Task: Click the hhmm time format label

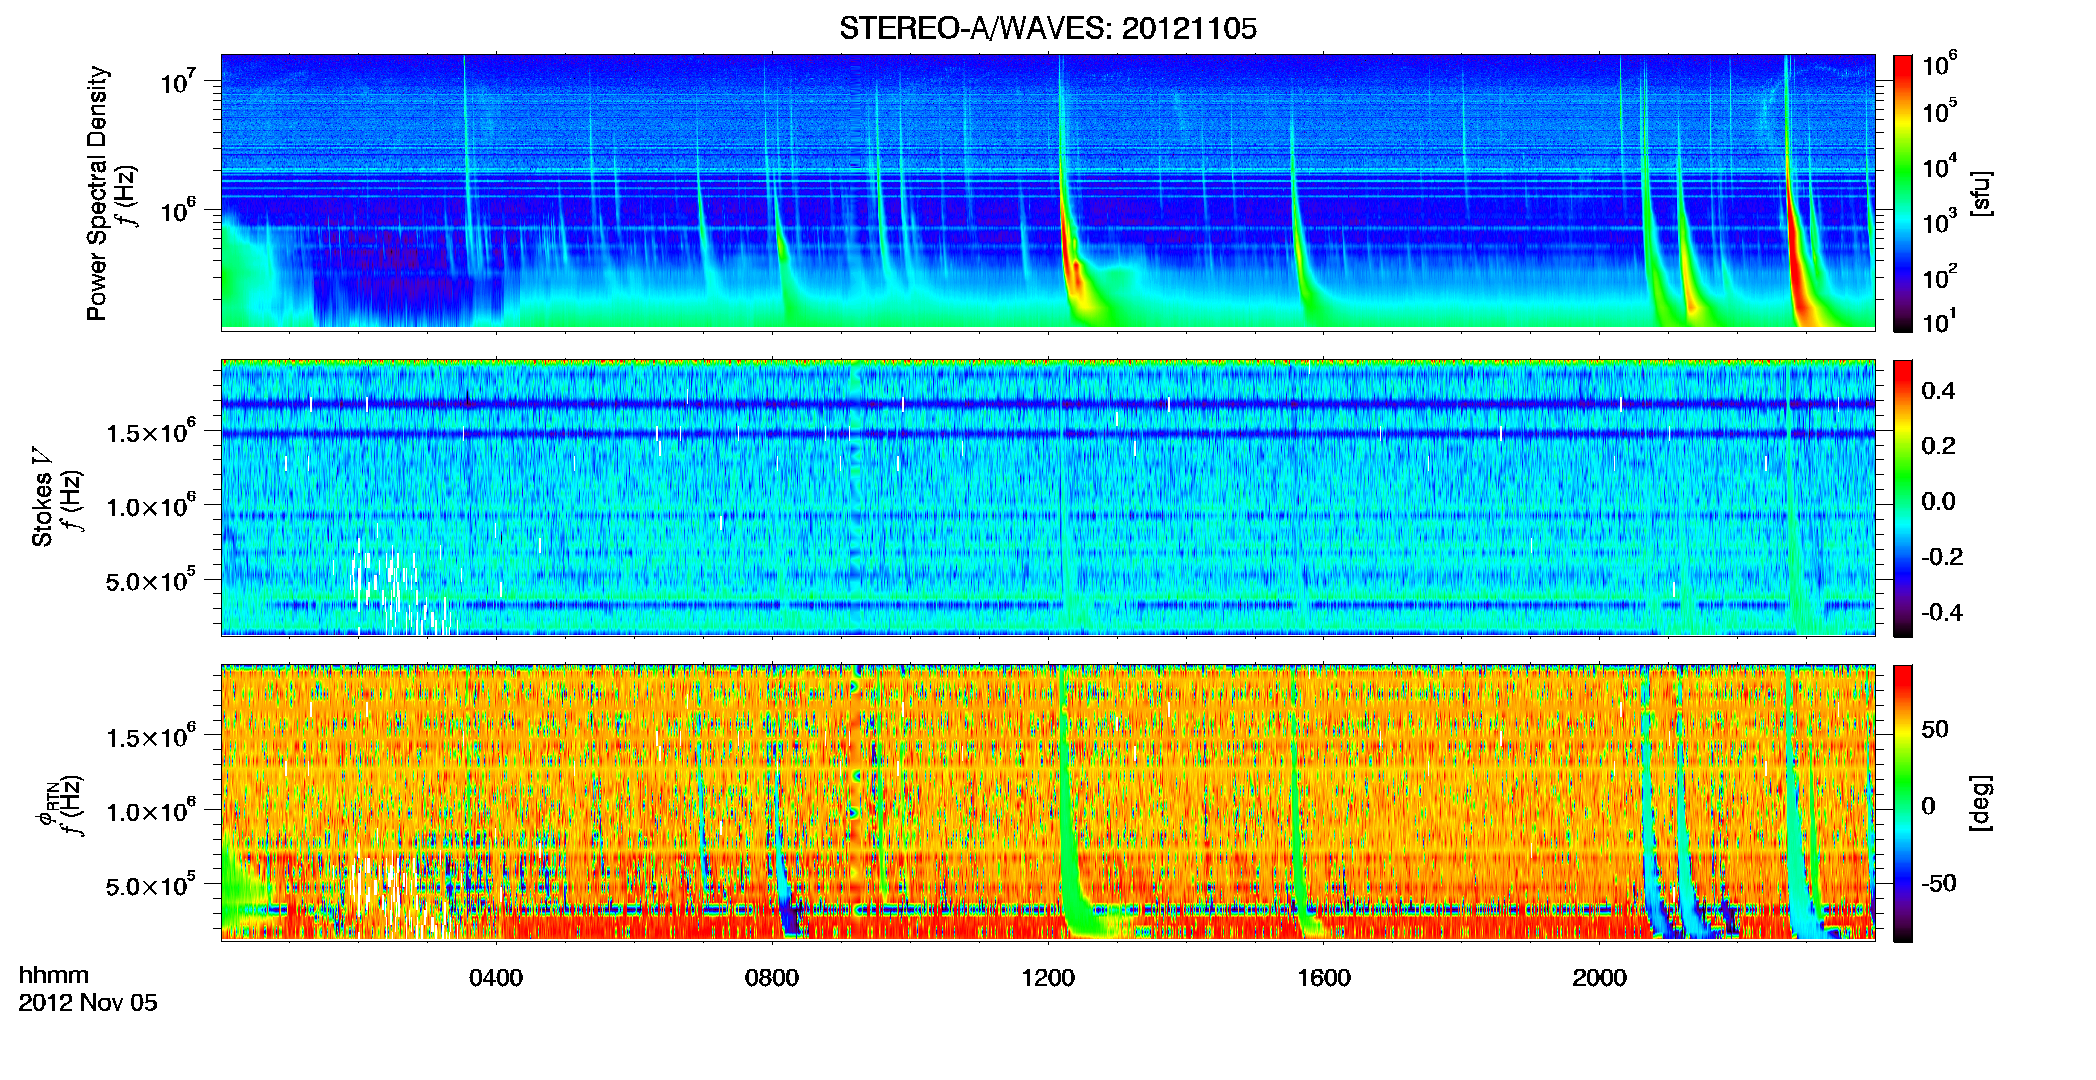Action: (54, 975)
